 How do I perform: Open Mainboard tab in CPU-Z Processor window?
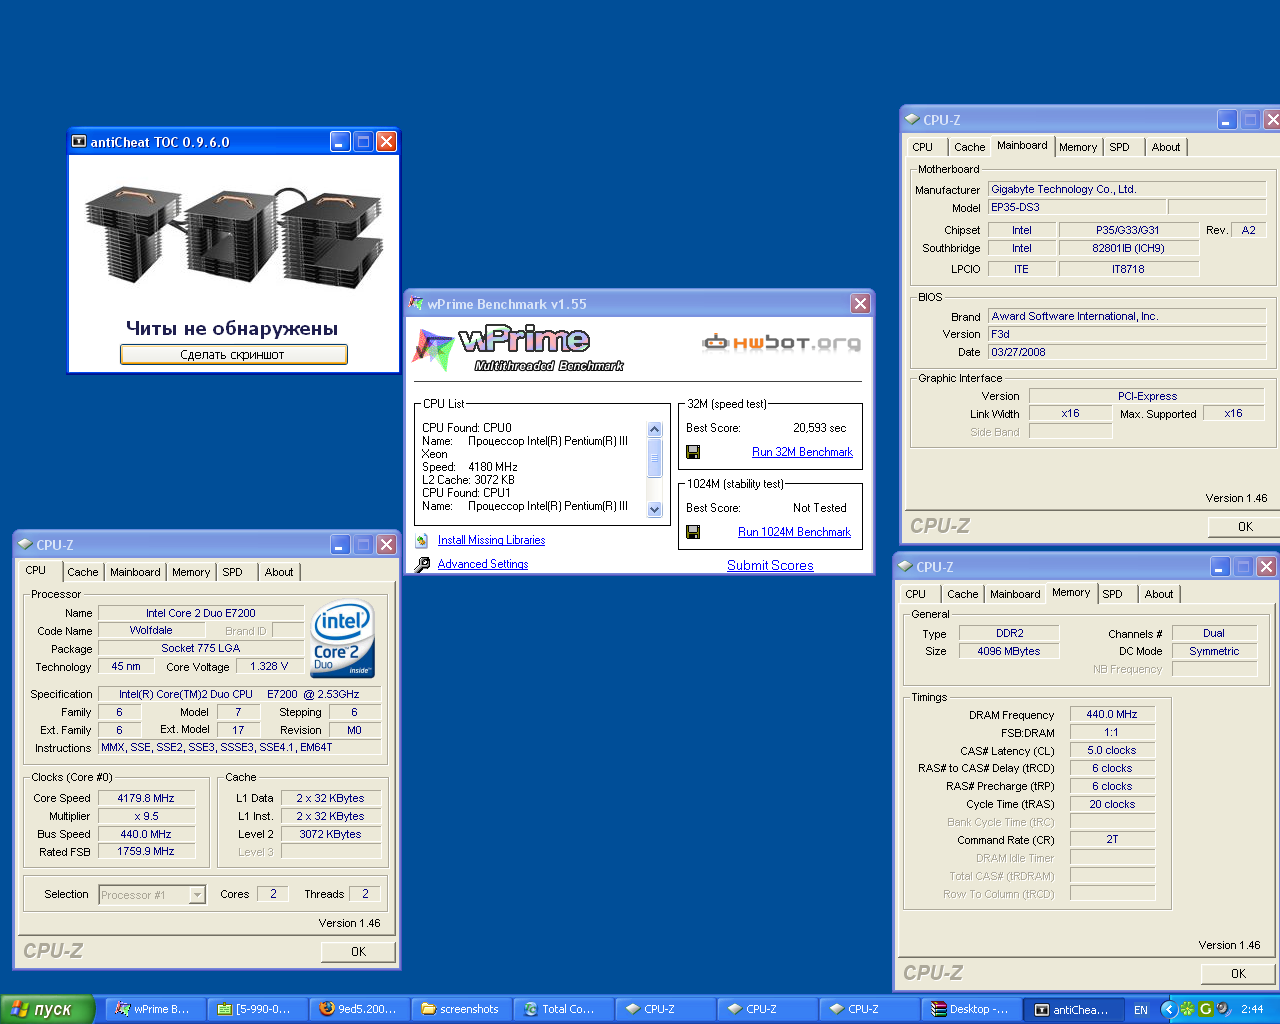tap(135, 572)
